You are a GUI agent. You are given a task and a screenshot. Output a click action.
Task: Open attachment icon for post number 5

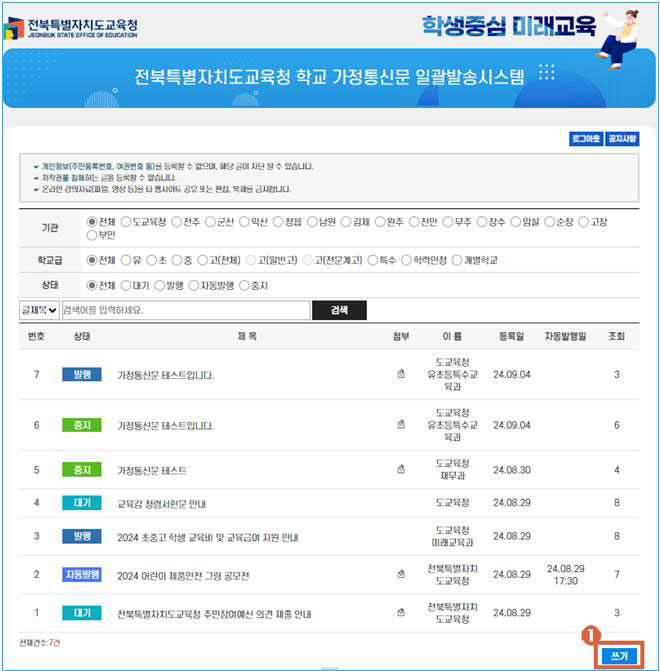pos(401,469)
